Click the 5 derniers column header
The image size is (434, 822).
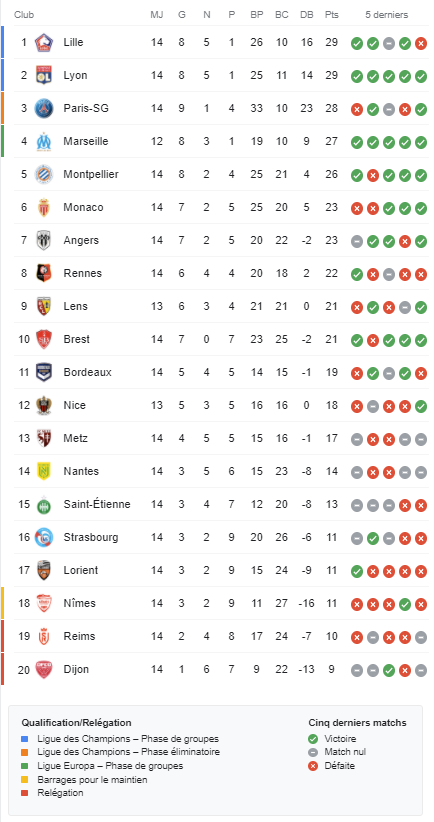tap(387, 15)
